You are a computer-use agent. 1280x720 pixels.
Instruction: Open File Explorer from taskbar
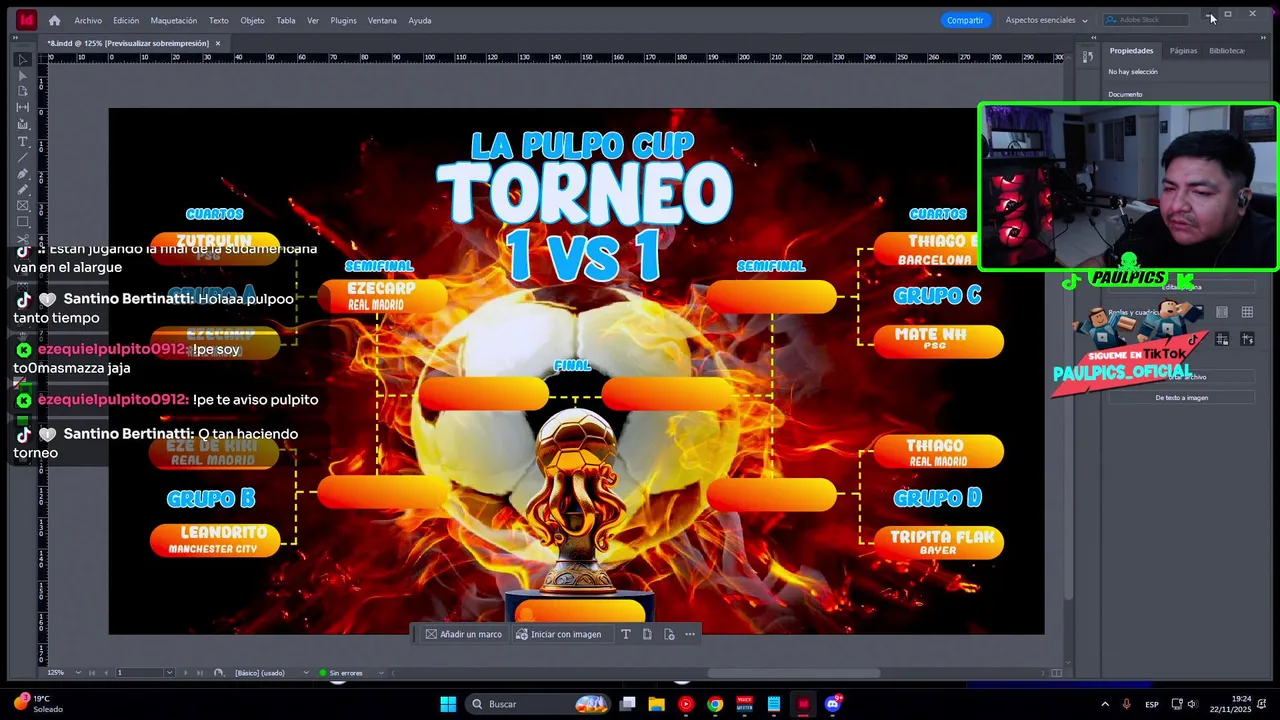(656, 704)
